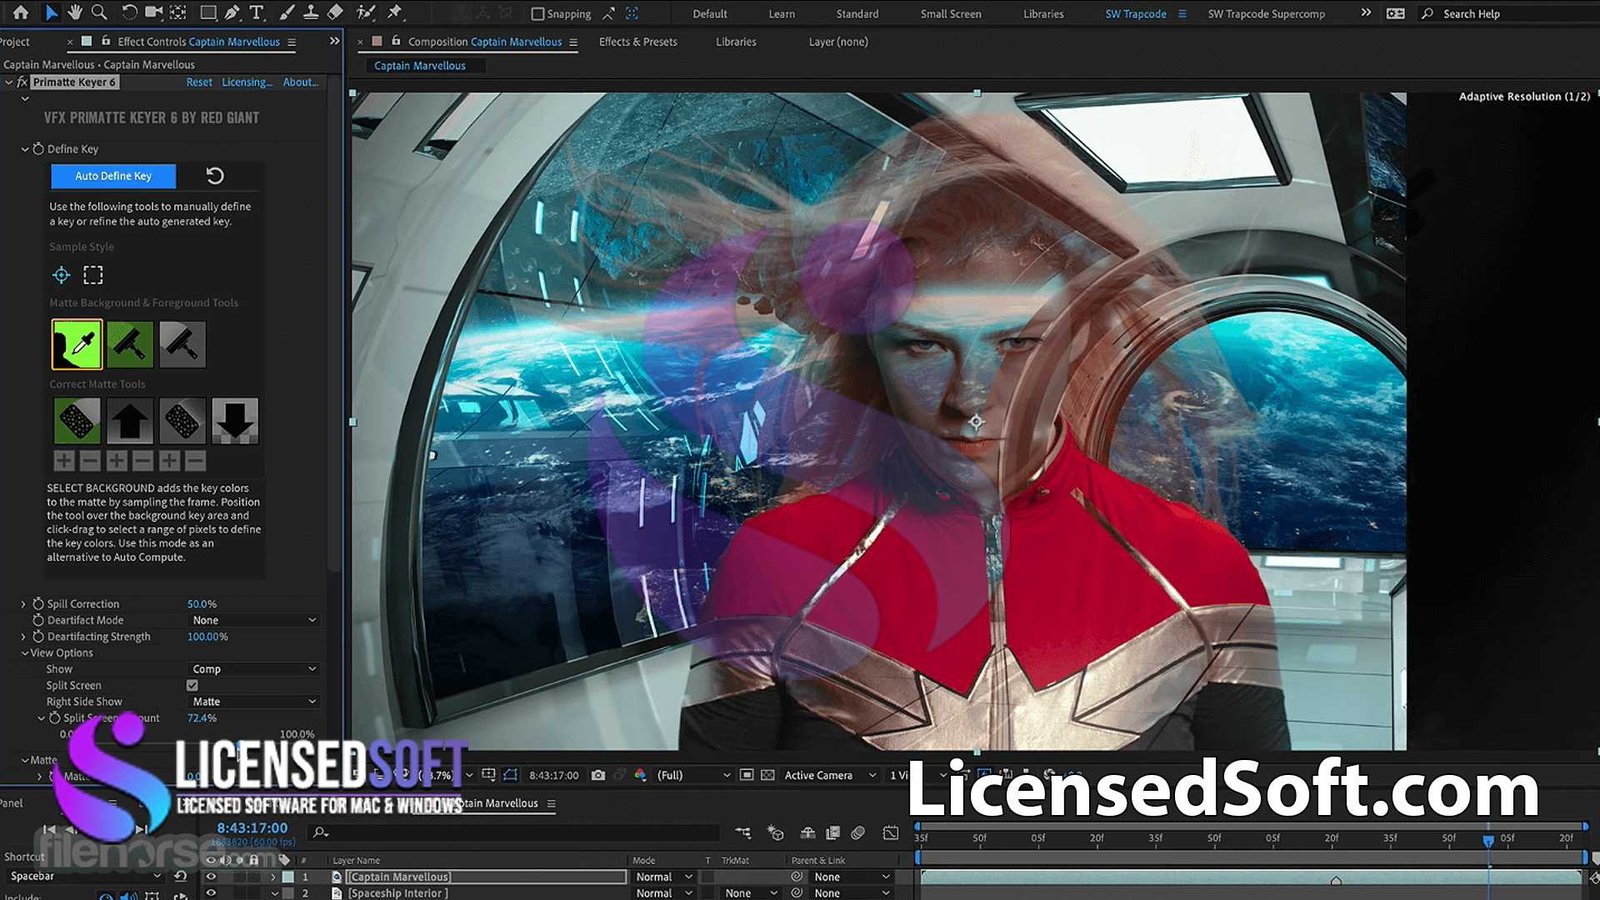Toggle the Spill Correction stopwatch

[38, 604]
